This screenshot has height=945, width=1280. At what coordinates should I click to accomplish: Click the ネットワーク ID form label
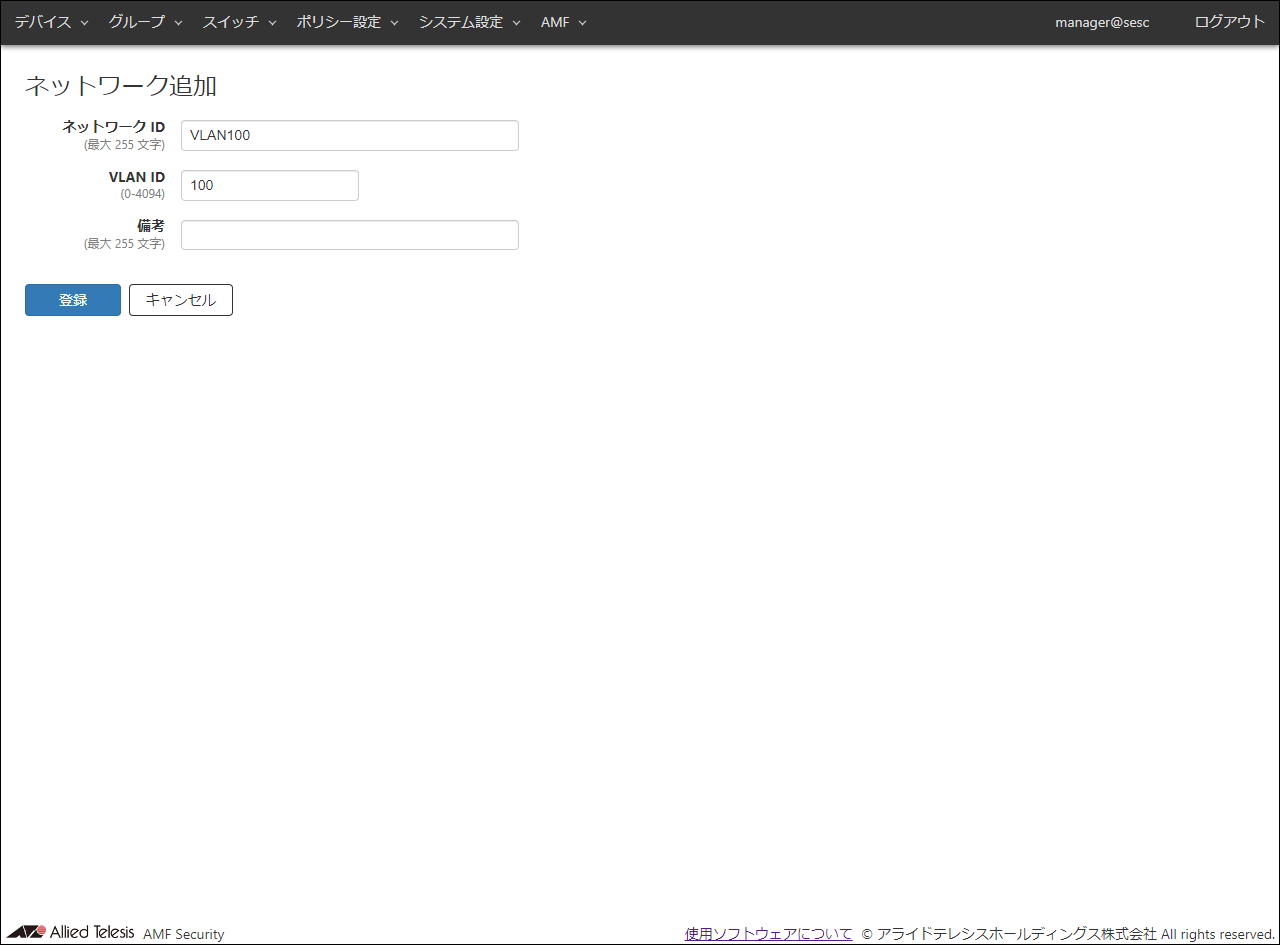(113, 127)
